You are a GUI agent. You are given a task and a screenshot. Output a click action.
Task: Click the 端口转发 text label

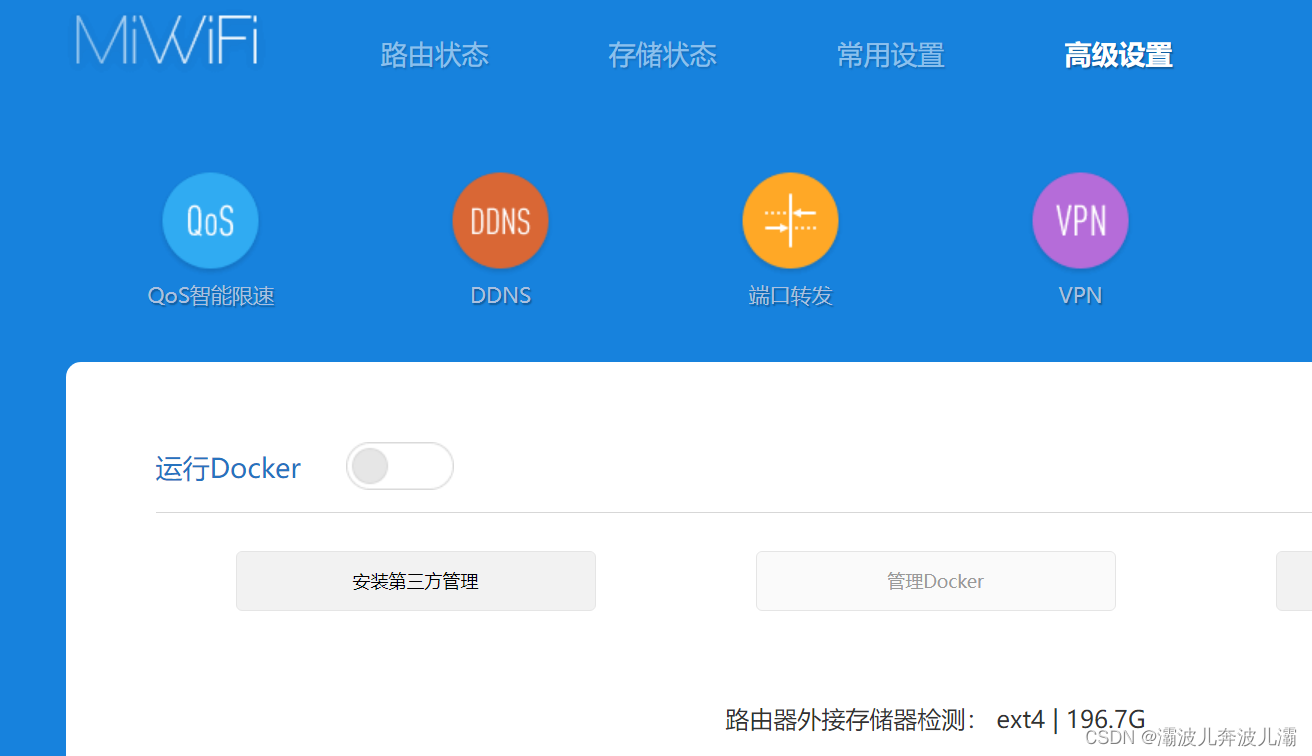(790, 296)
